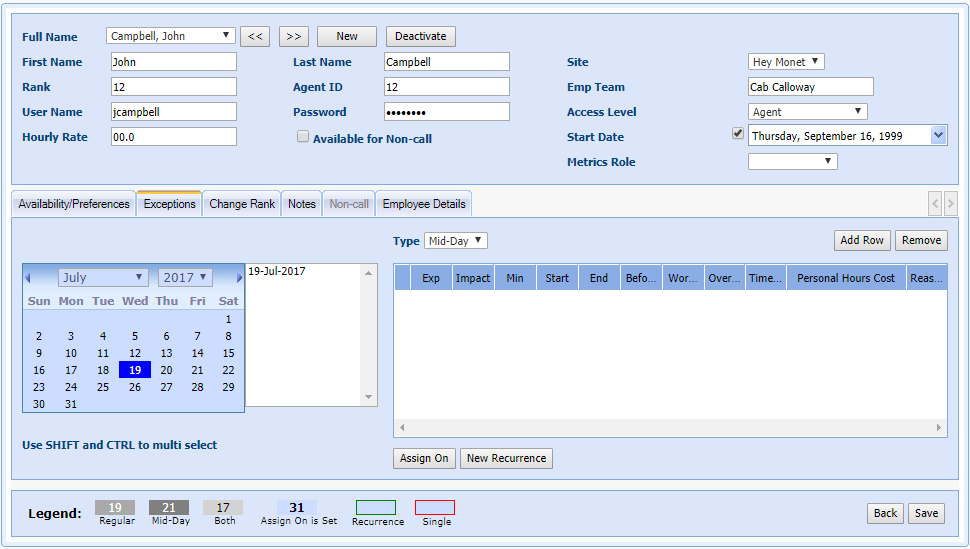
Task: Go to previous employee with << button
Action: (255, 37)
